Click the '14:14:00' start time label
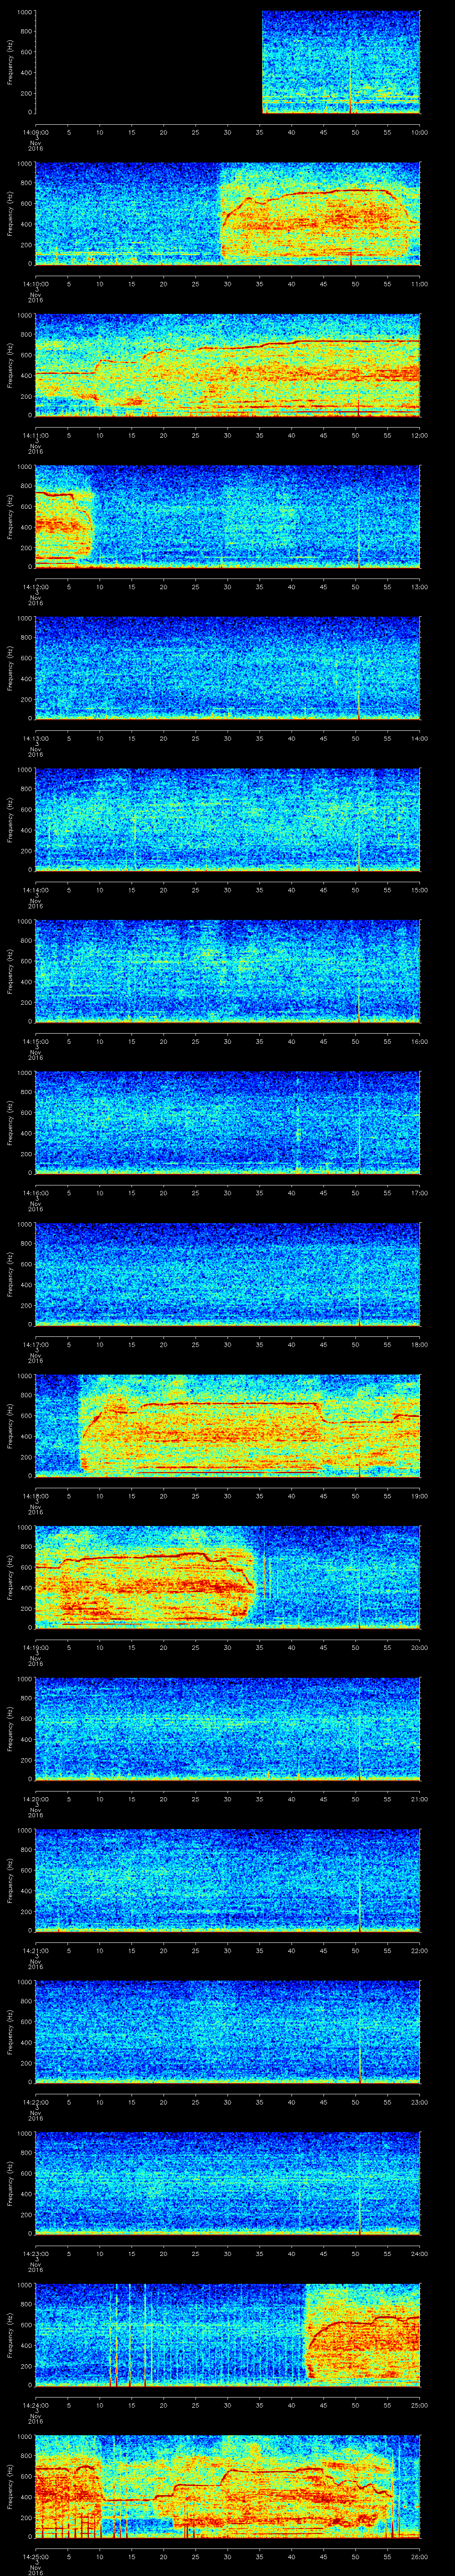The height and width of the screenshot is (2576, 455). (35, 890)
